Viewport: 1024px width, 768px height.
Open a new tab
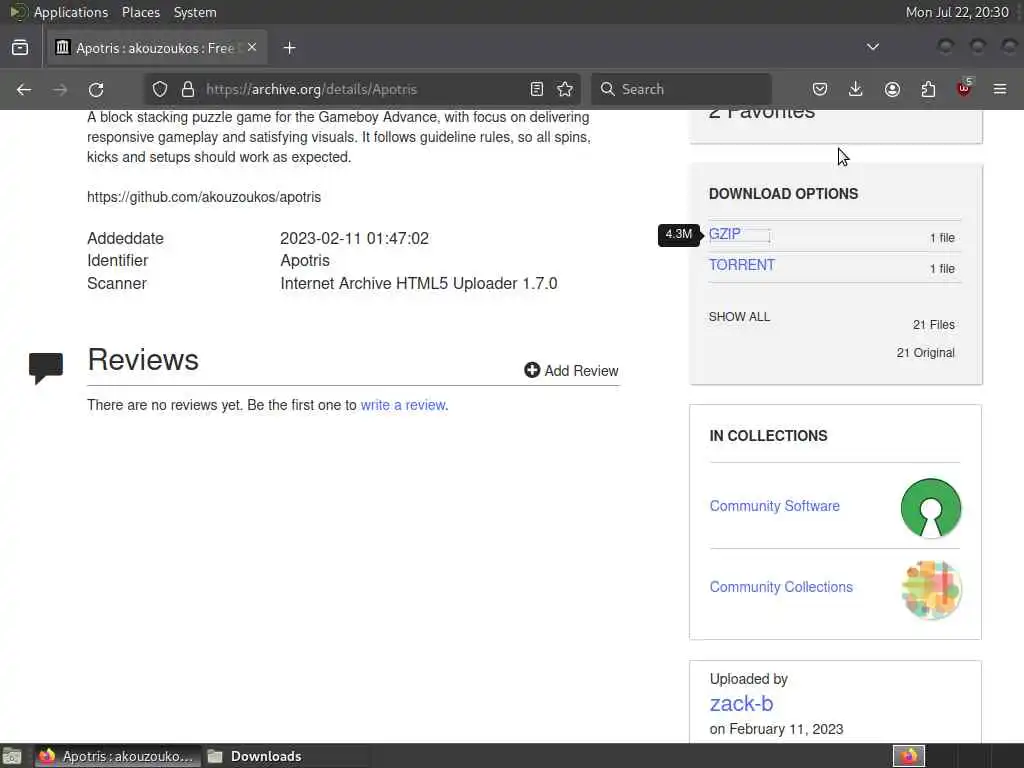(290, 48)
